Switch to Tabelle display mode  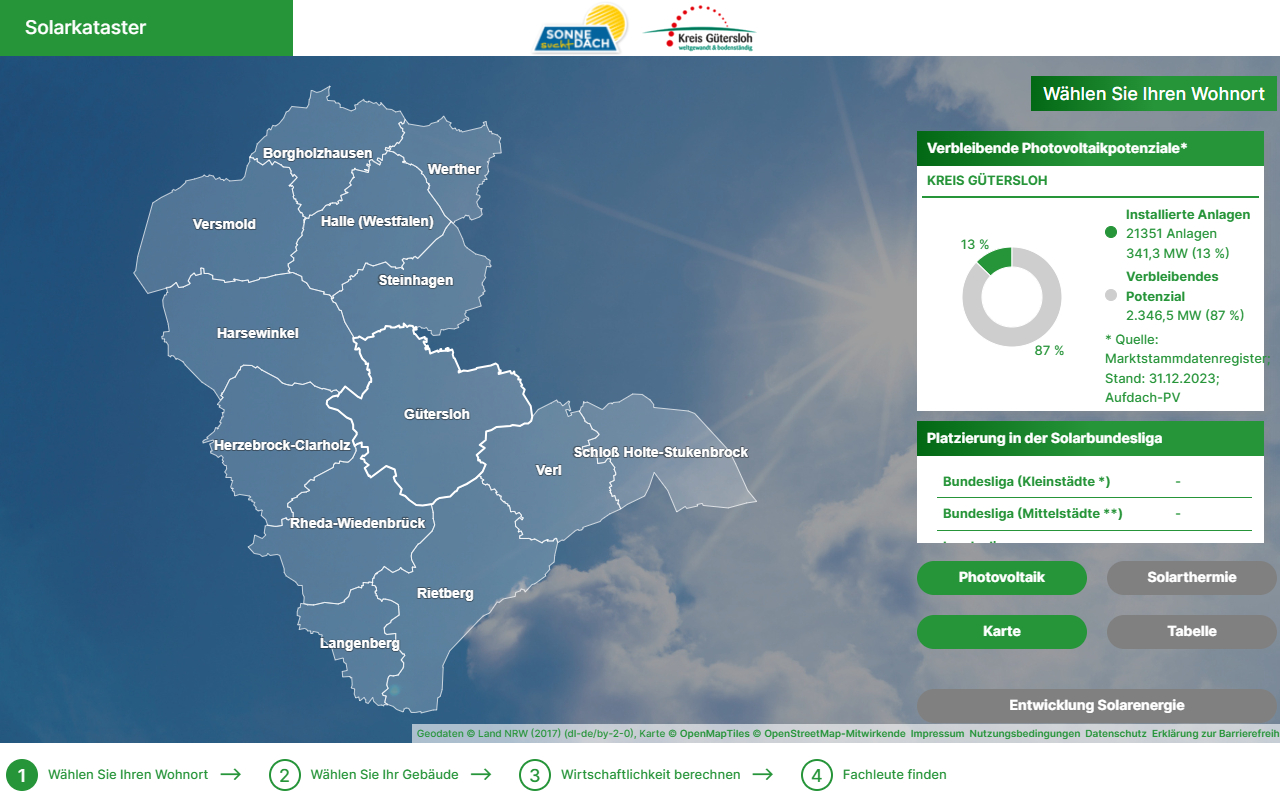point(1192,632)
